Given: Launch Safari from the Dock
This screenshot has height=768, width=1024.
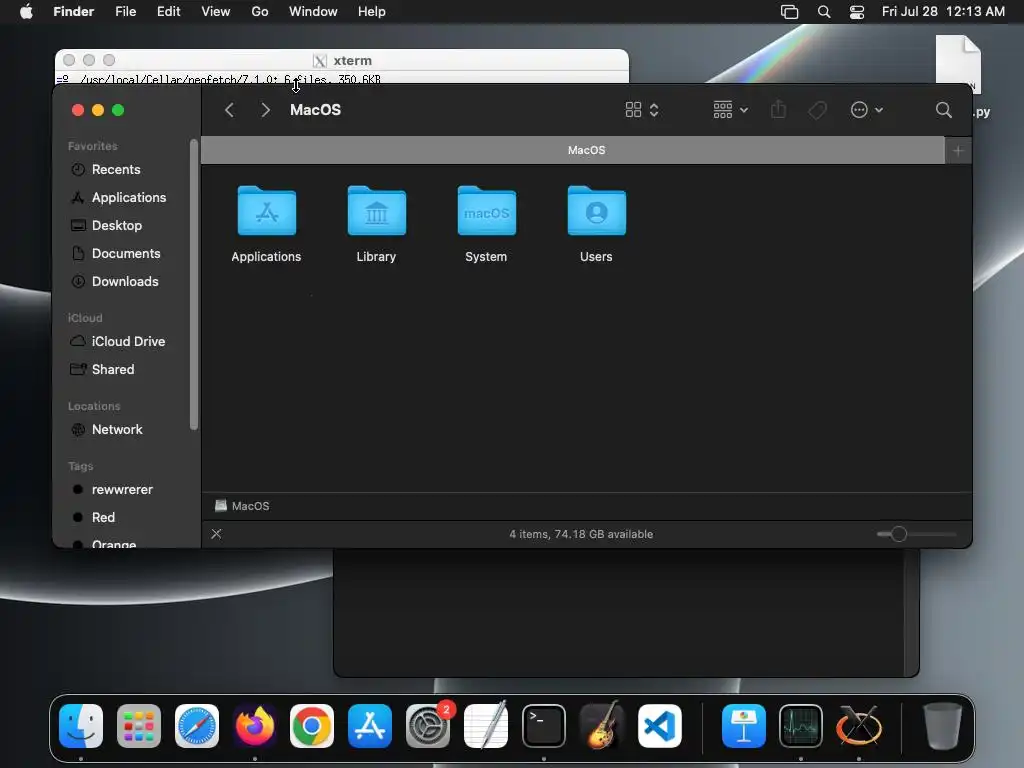Looking at the screenshot, I should (x=197, y=726).
